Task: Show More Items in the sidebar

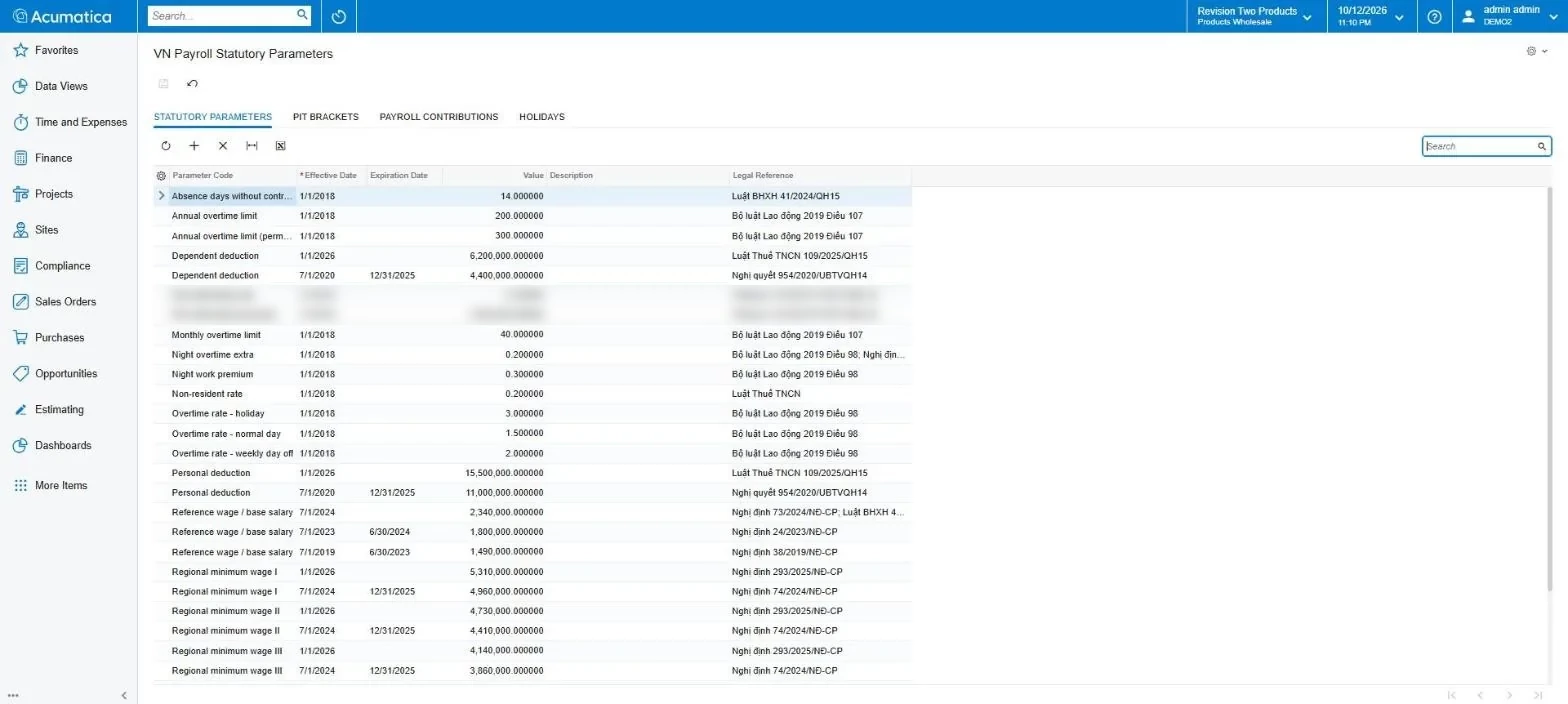Action: [x=61, y=486]
